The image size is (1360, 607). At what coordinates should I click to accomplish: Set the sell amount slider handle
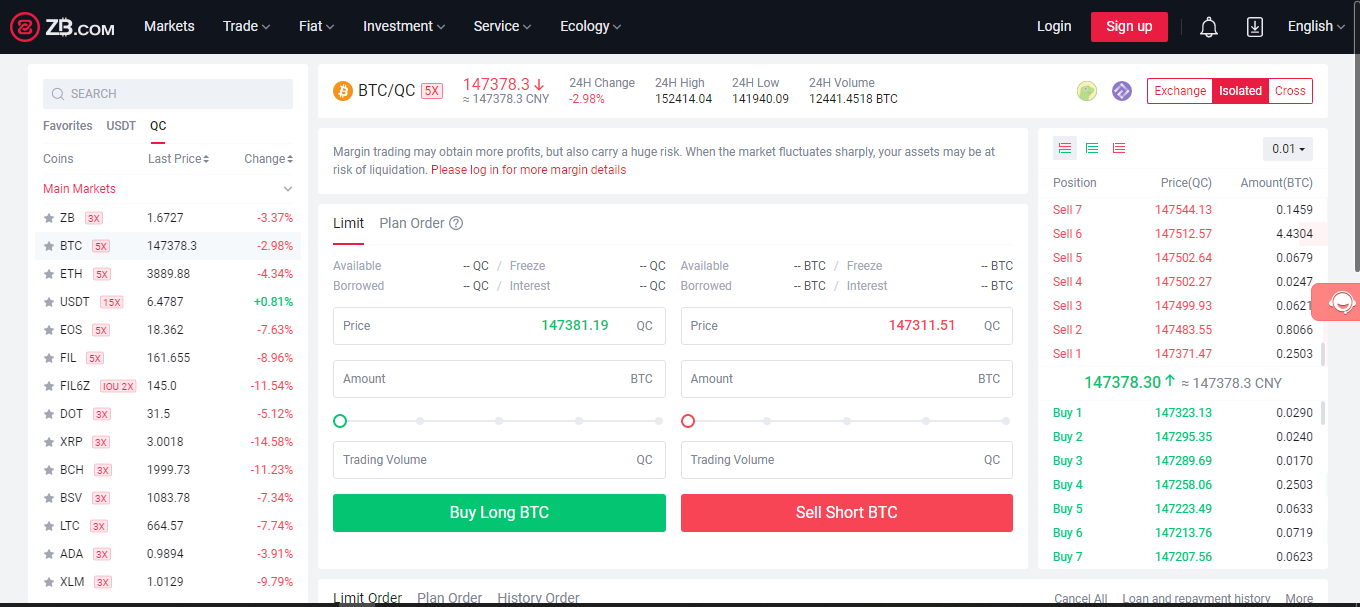pyautogui.click(x=688, y=421)
